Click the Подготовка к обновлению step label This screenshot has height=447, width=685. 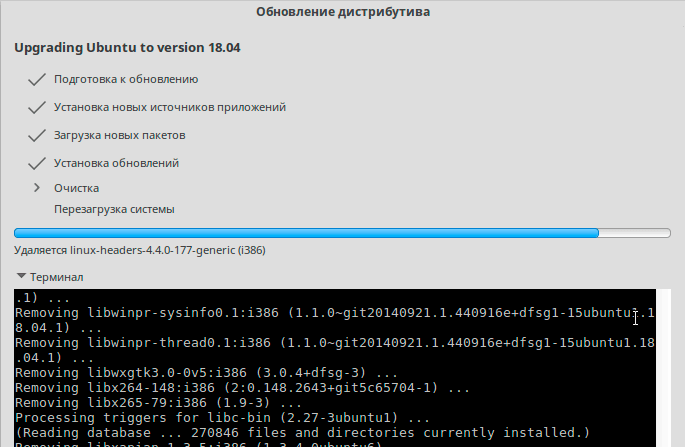pyautogui.click(x=125, y=79)
